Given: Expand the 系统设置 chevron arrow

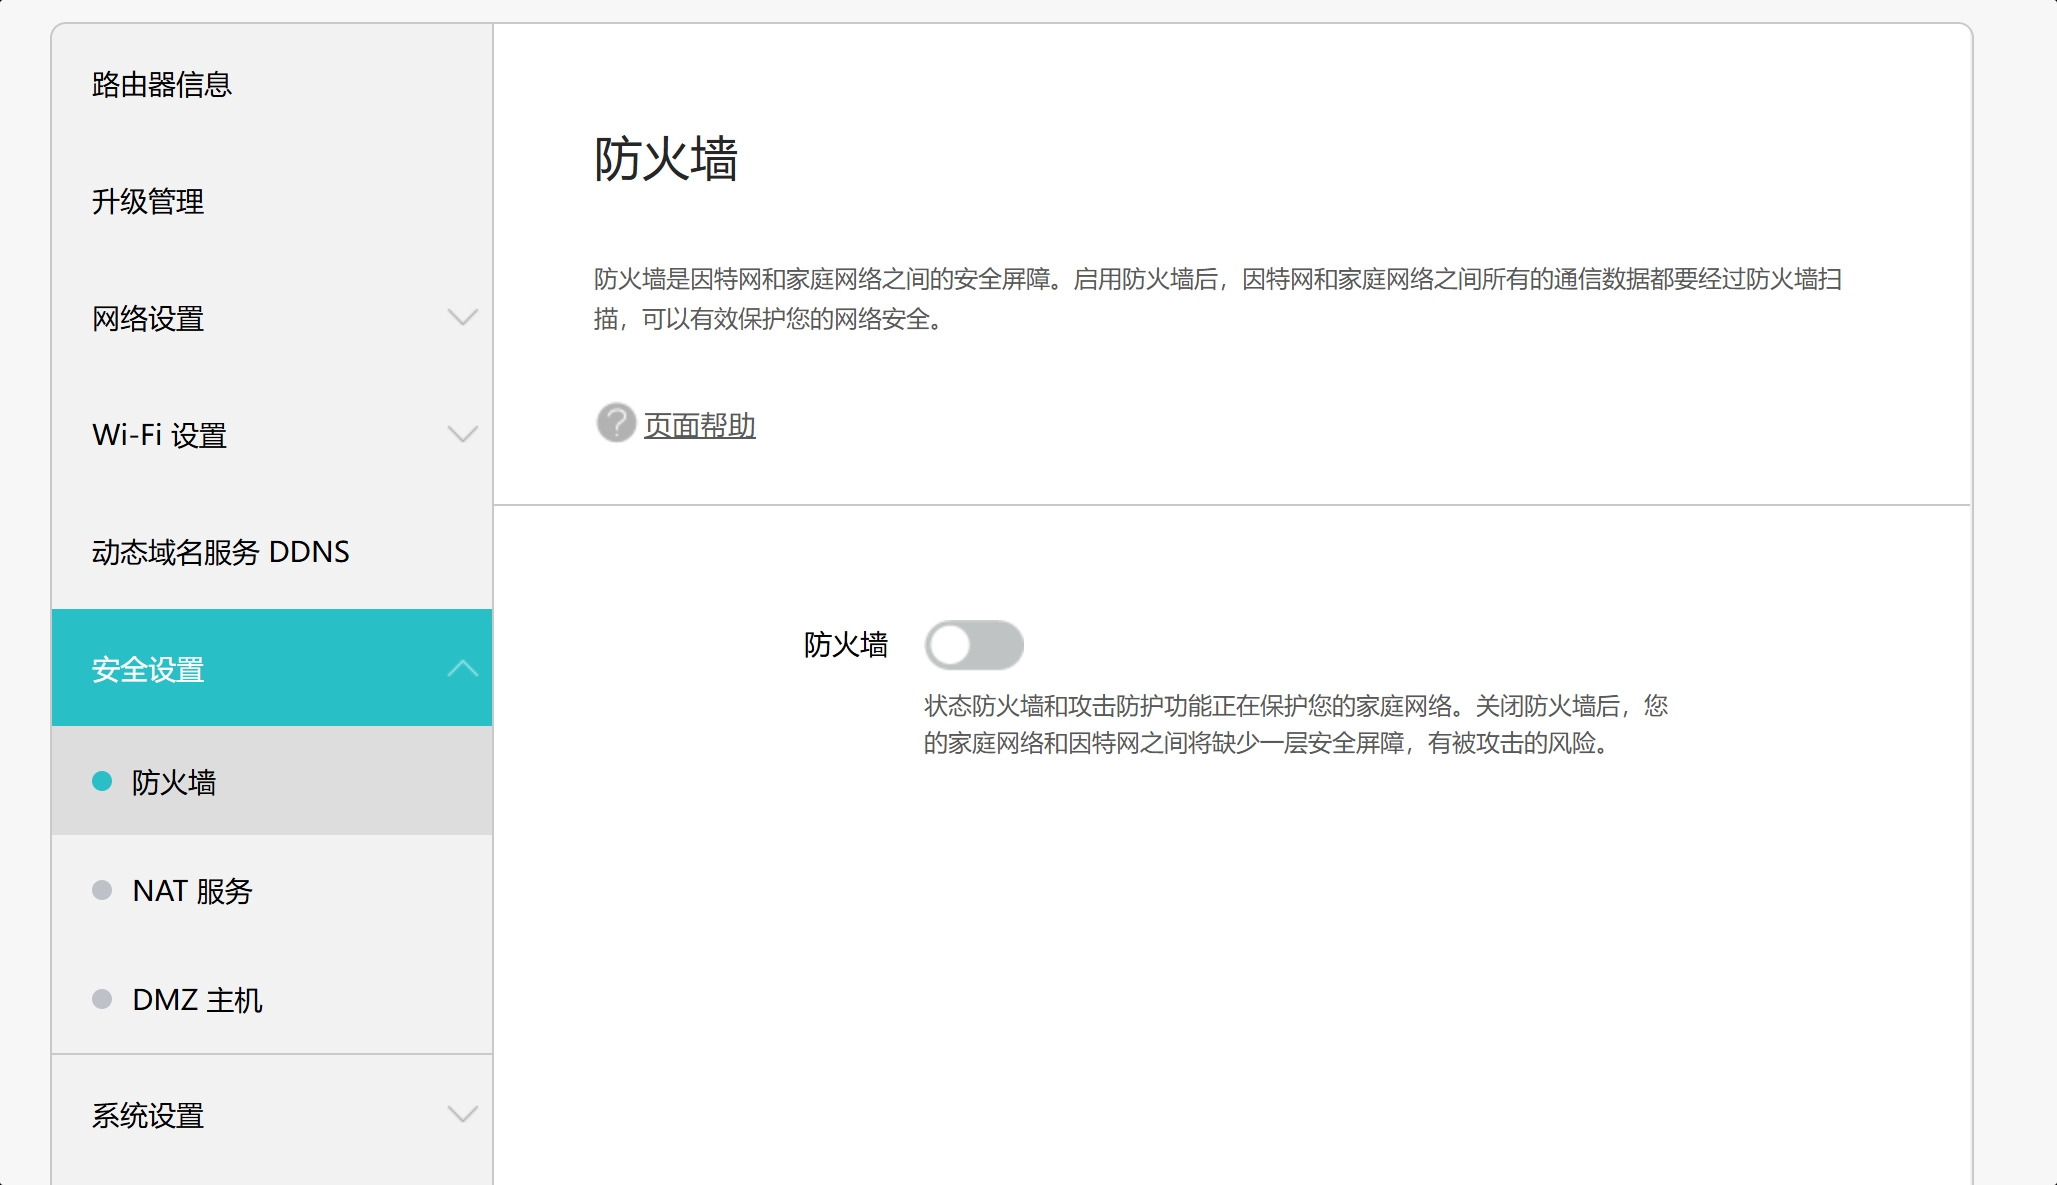Looking at the screenshot, I should click(462, 1114).
